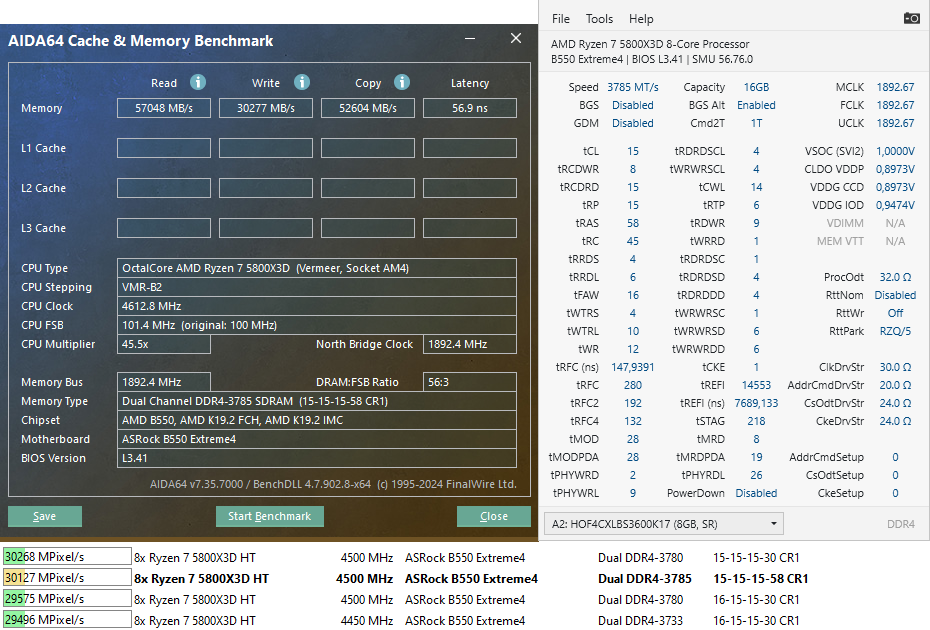This screenshot has height=630, width=930.
Task: Click the North Bridge Clock 1892.4 MHz field
Action: [x=470, y=344]
